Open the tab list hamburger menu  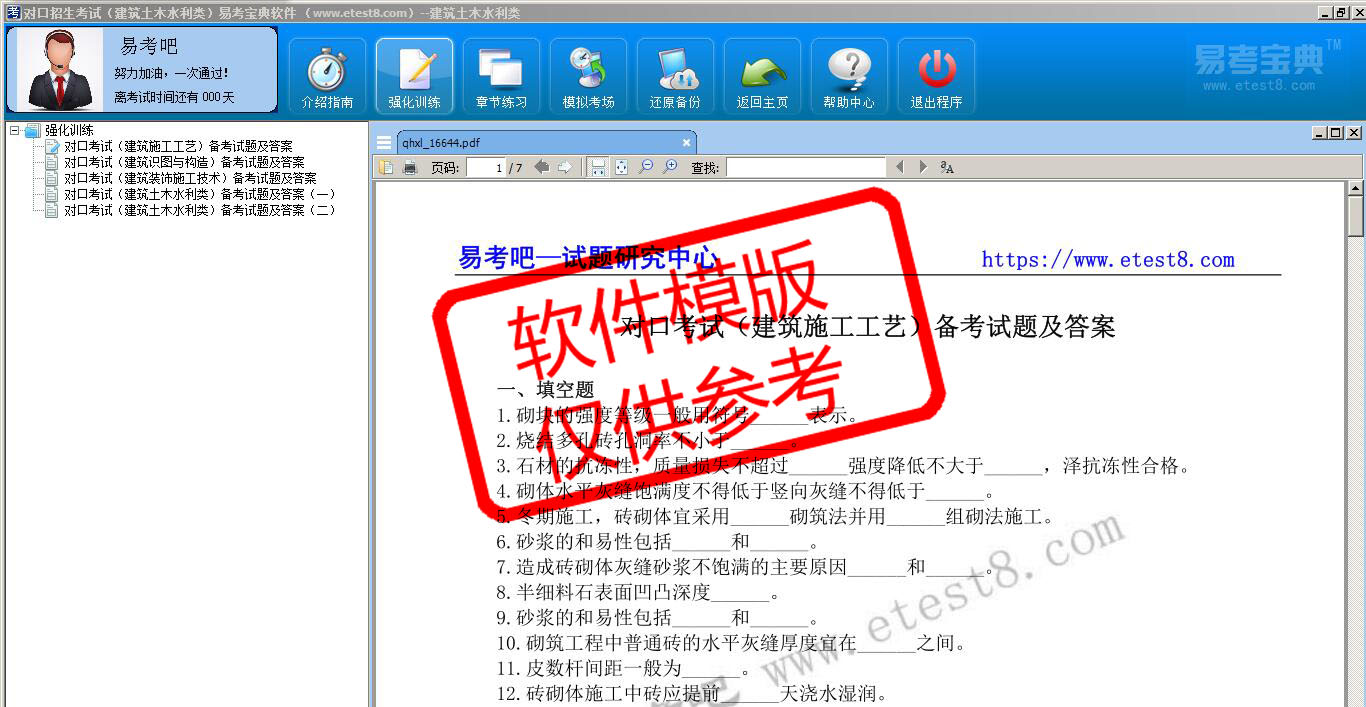click(x=384, y=143)
